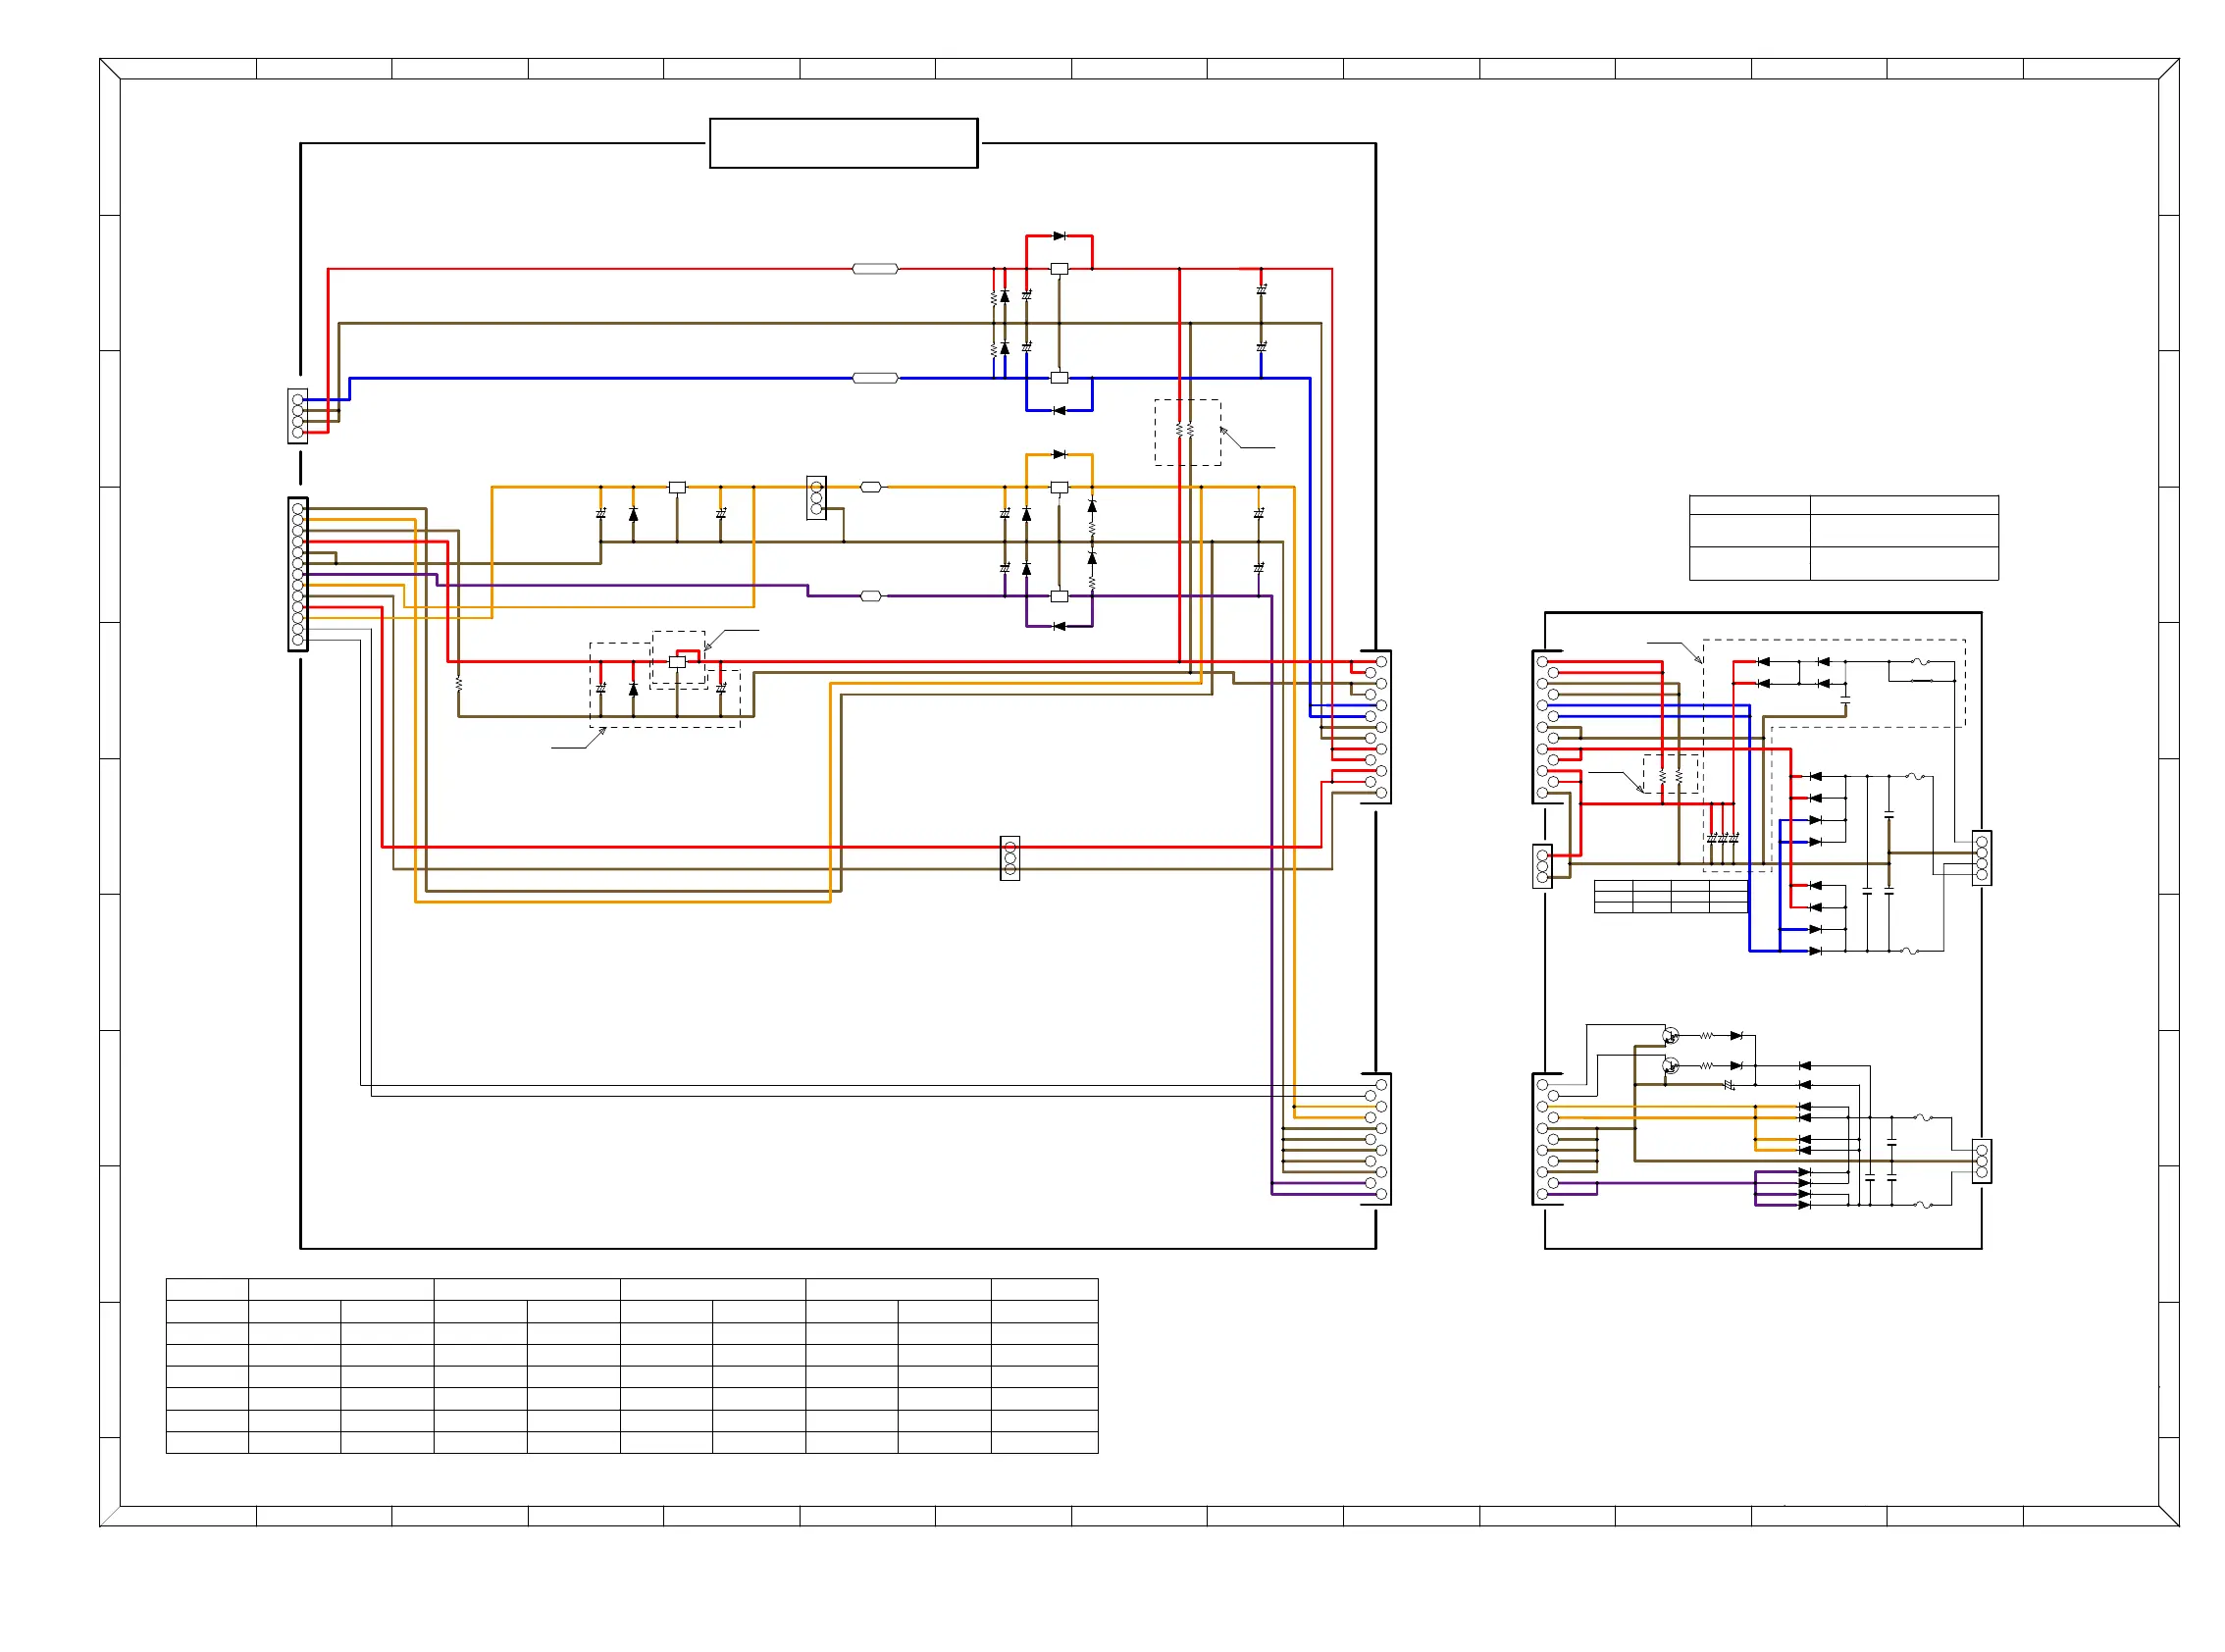Click the small fuse on the purple line

870,596
